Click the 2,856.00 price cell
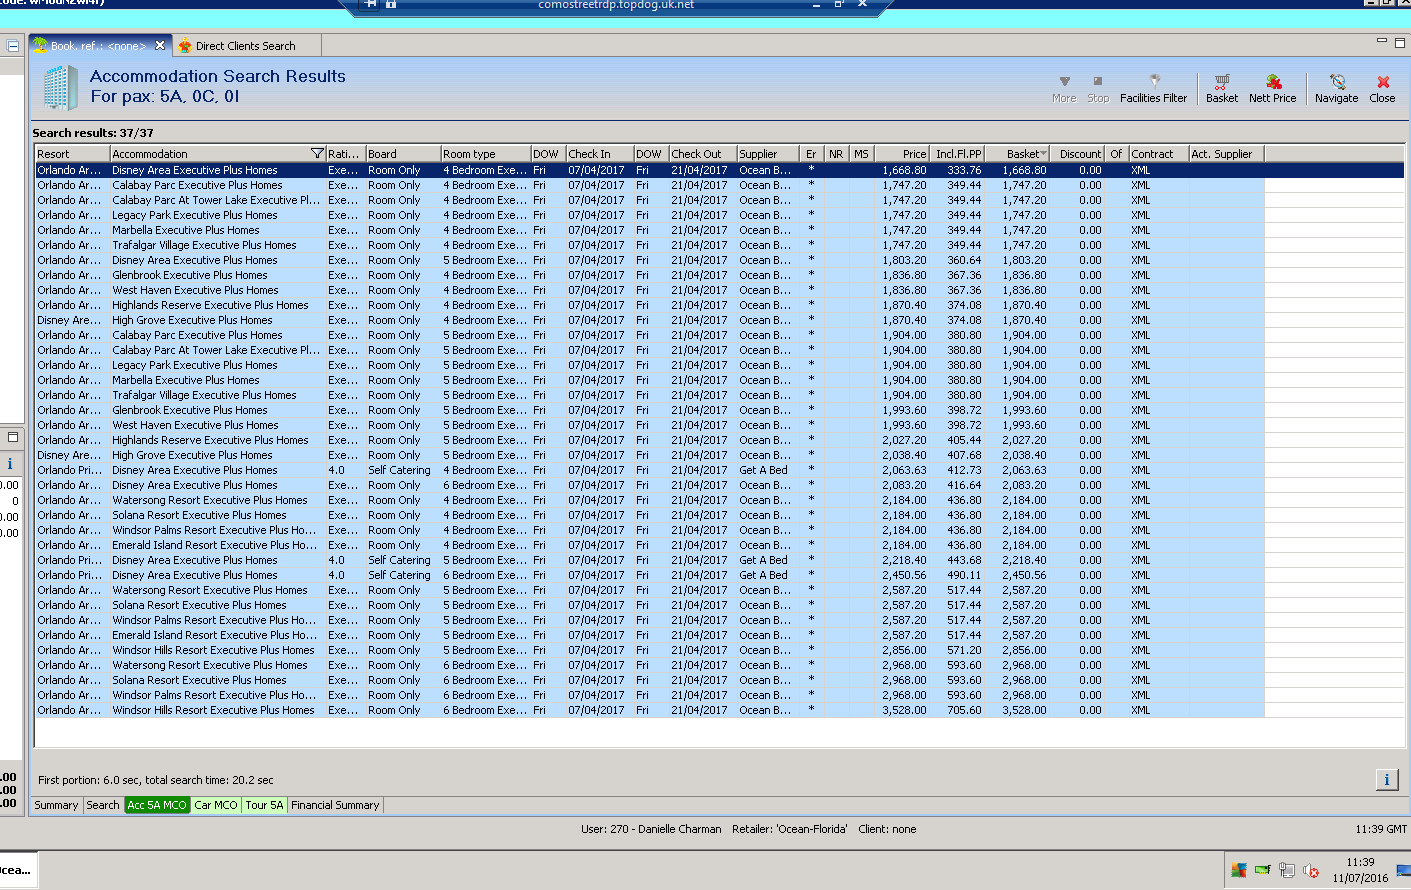The width and height of the screenshot is (1411, 890). (x=904, y=650)
